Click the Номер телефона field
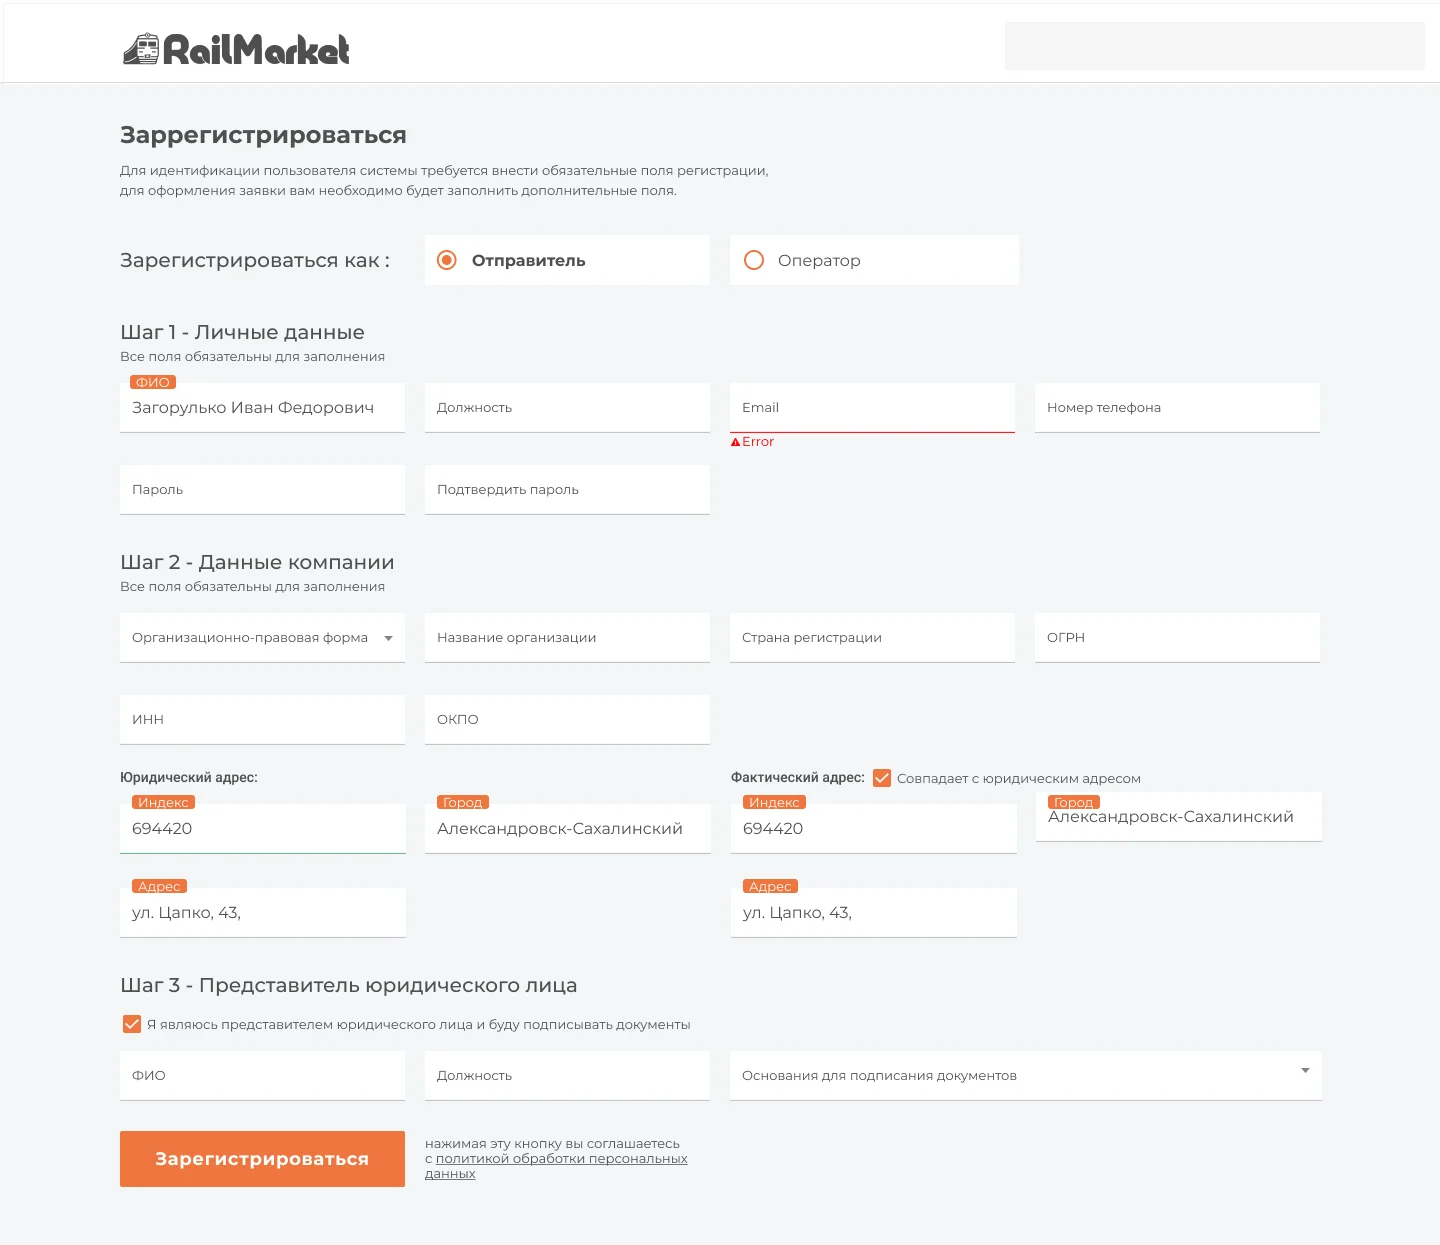 (1177, 408)
